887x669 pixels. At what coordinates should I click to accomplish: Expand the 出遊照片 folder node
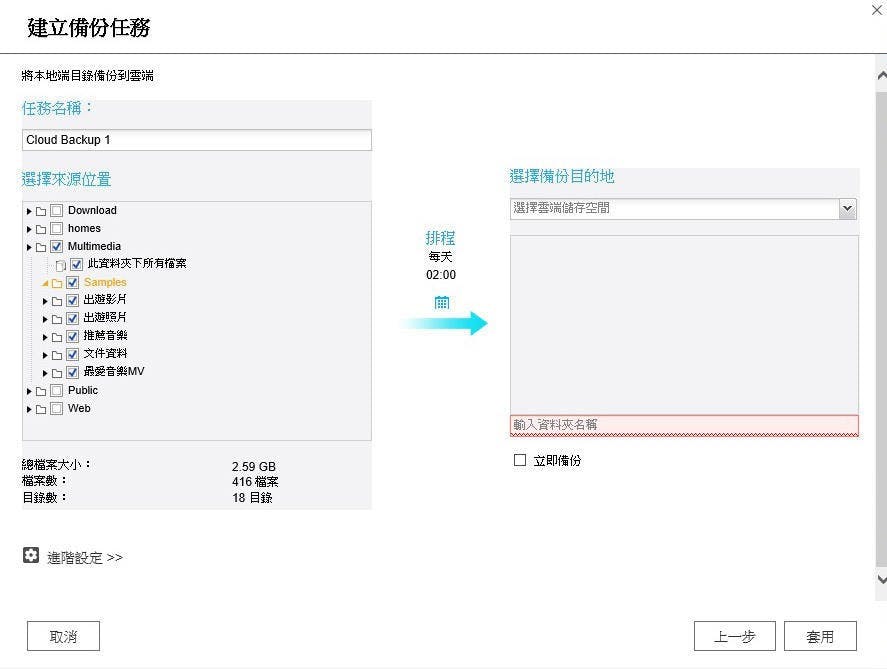point(45,320)
